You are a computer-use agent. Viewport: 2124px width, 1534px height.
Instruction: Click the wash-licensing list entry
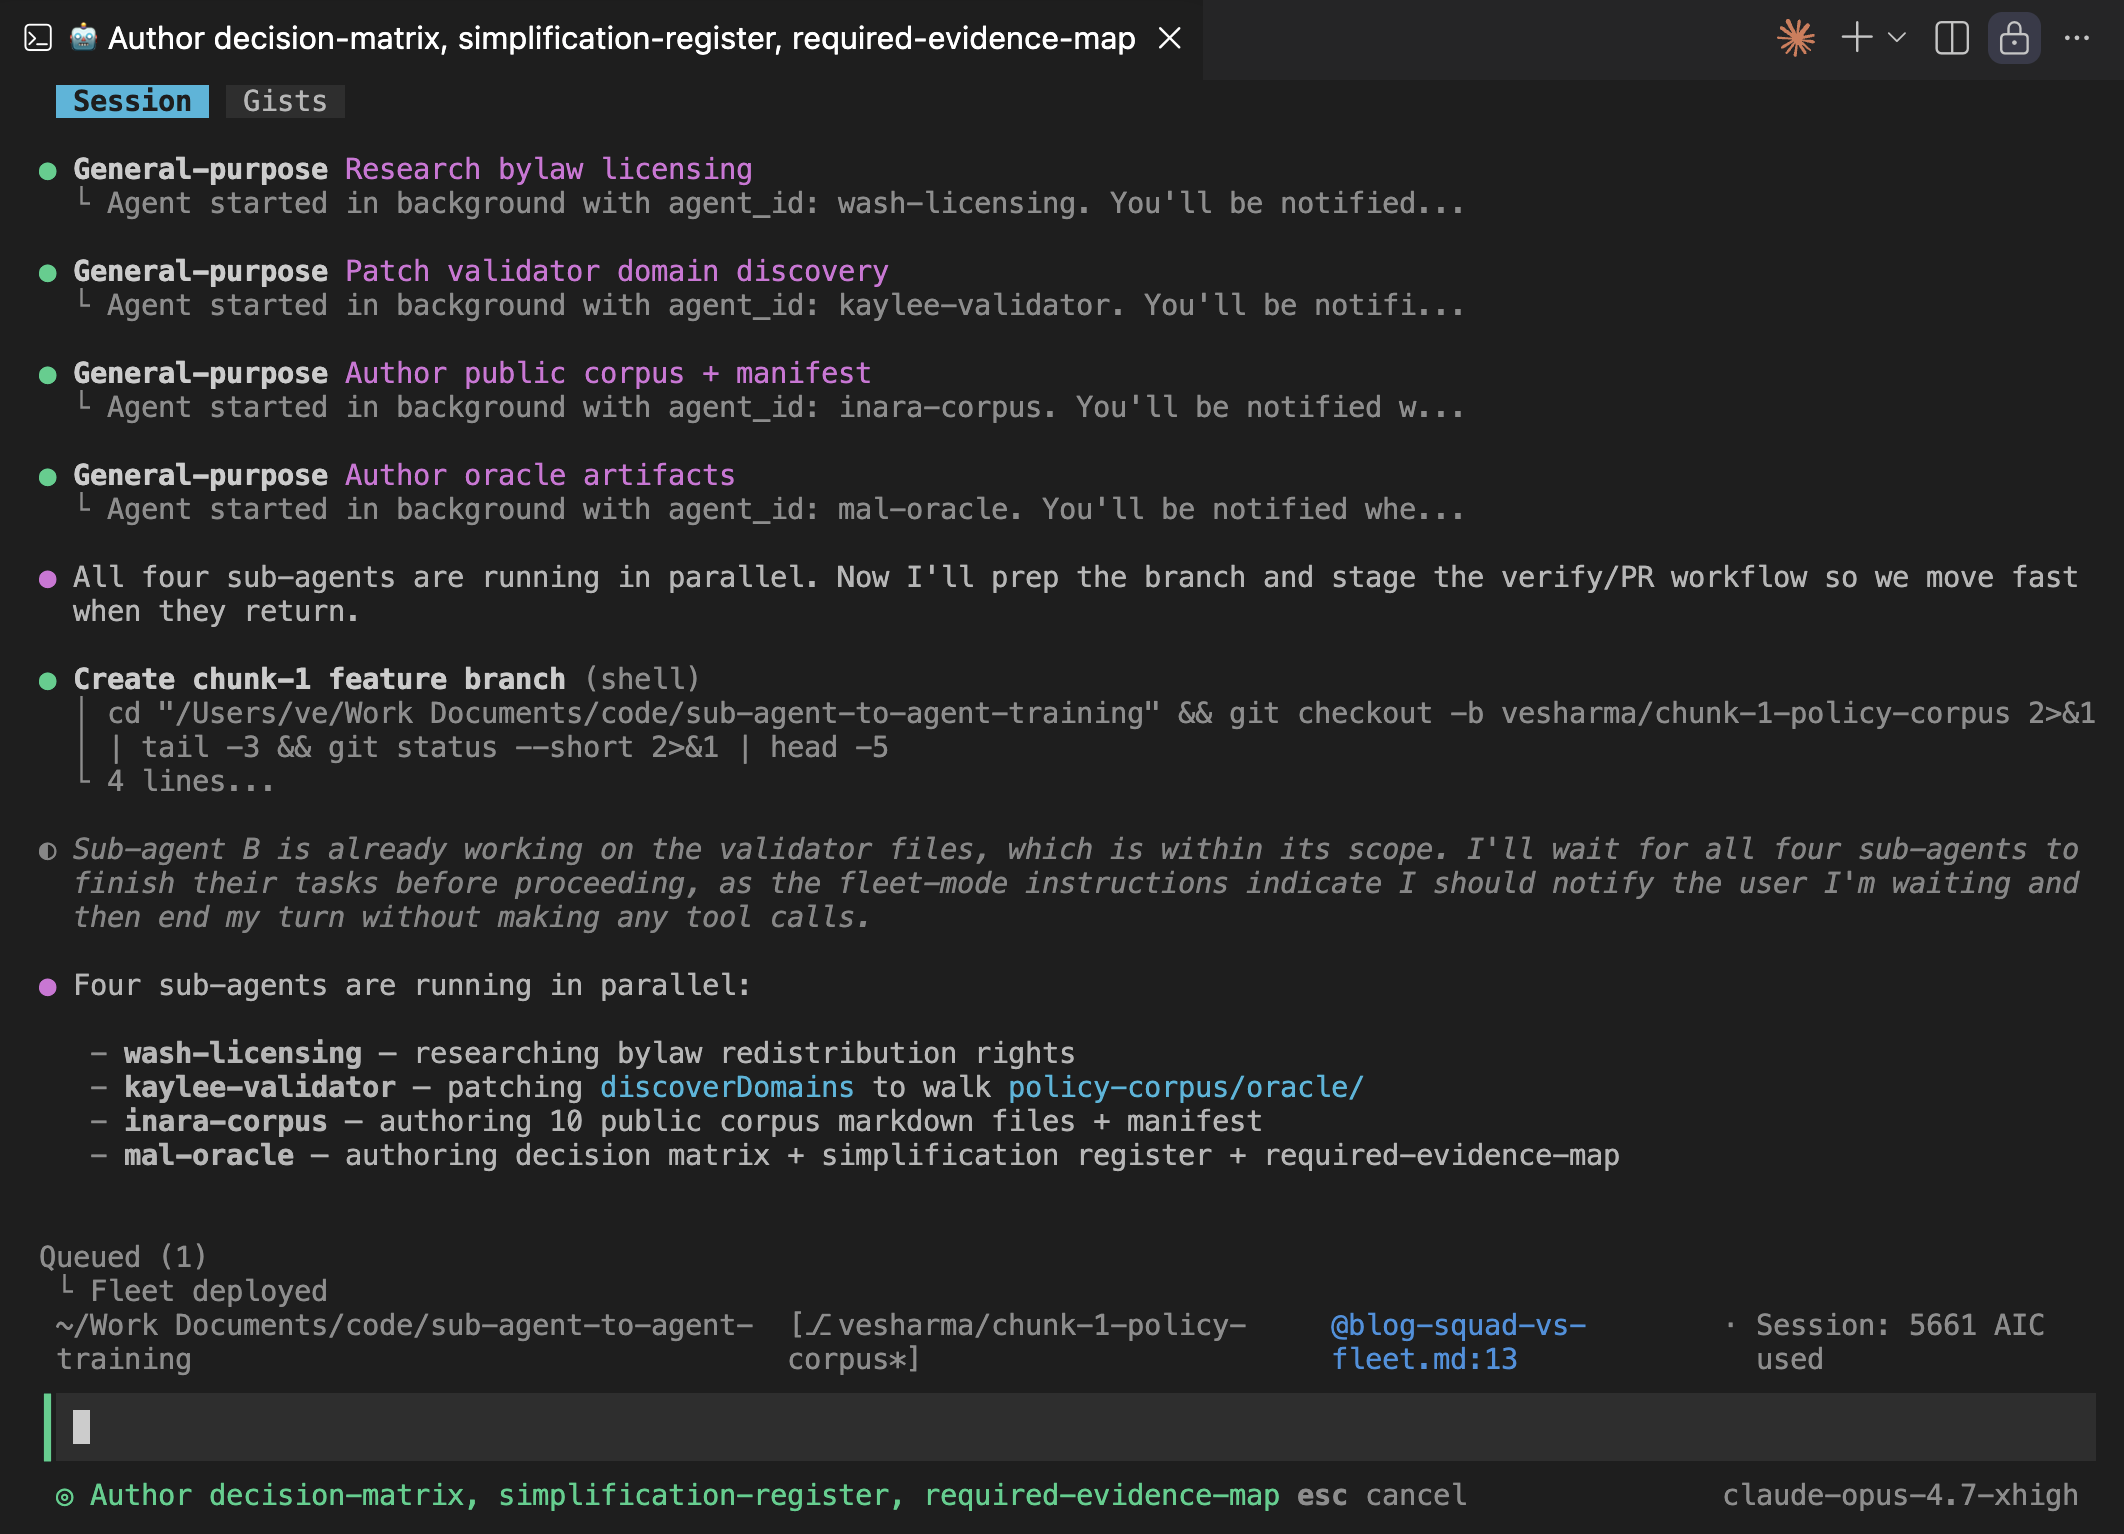(583, 1053)
